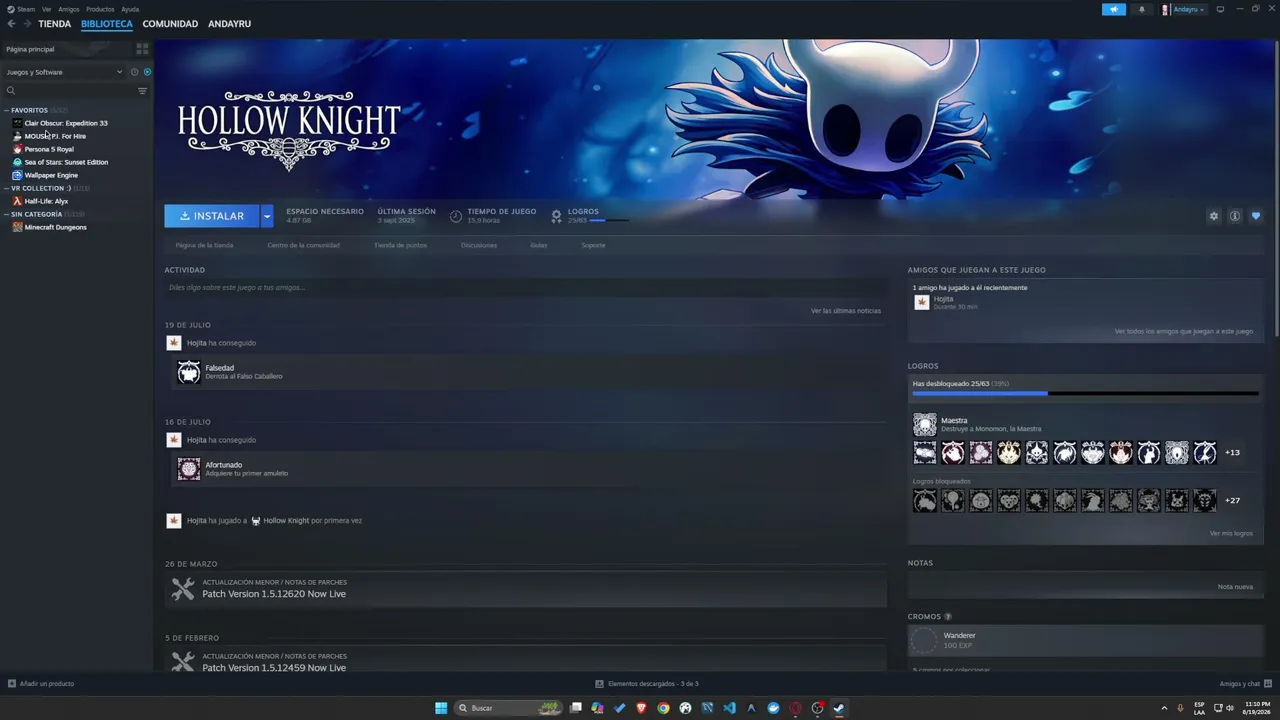The image size is (1280, 720).
Task: Open the Afortunado achievement icon
Action: 189,469
